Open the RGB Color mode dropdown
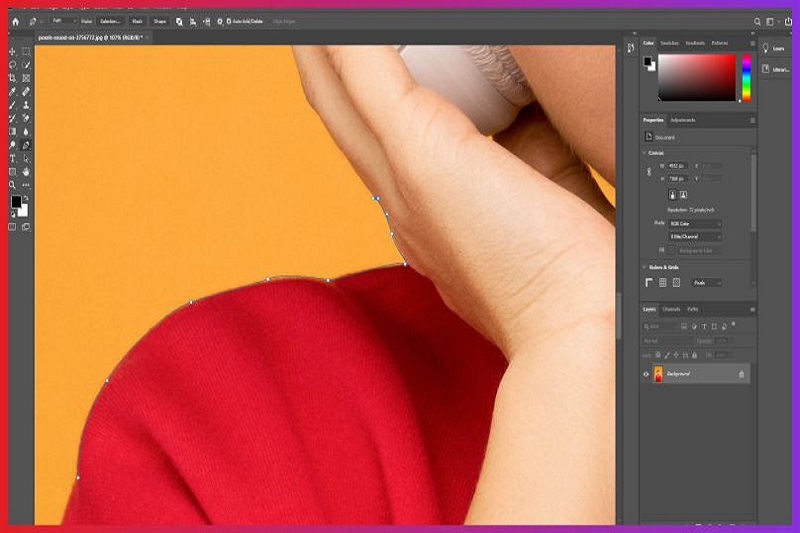The height and width of the screenshot is (533, 800). 695,224
